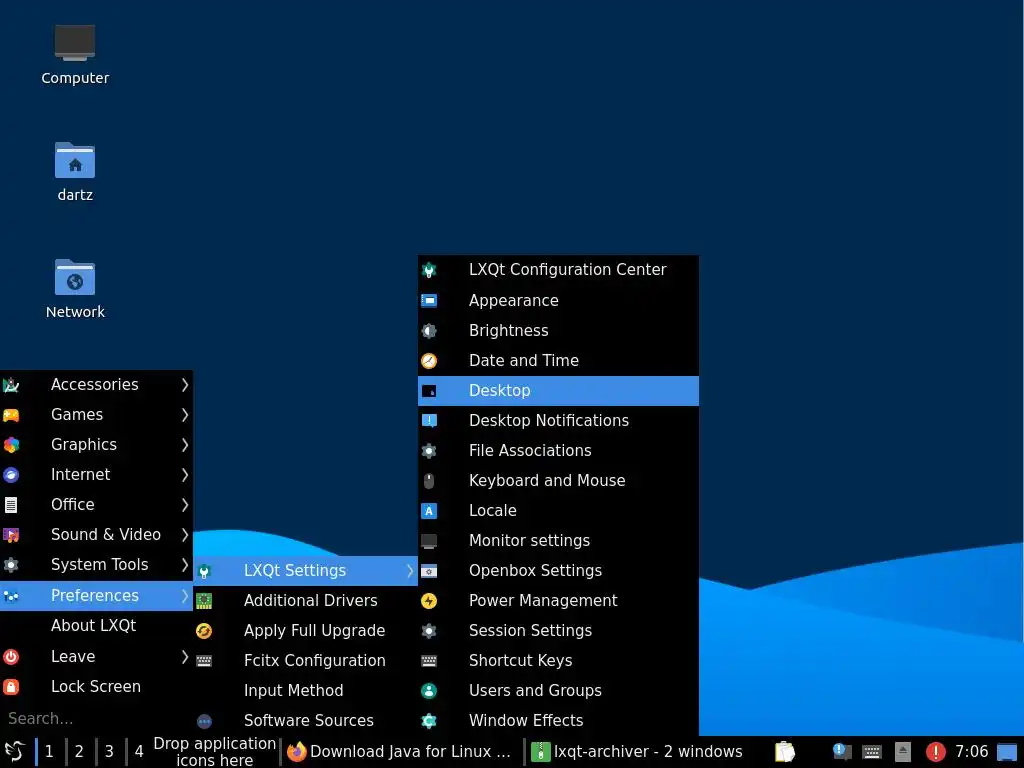The height and width of the screenshot is (768, 1024).
Task: Expand the Internet submenu arrow
Action: (x=185, y=475)
